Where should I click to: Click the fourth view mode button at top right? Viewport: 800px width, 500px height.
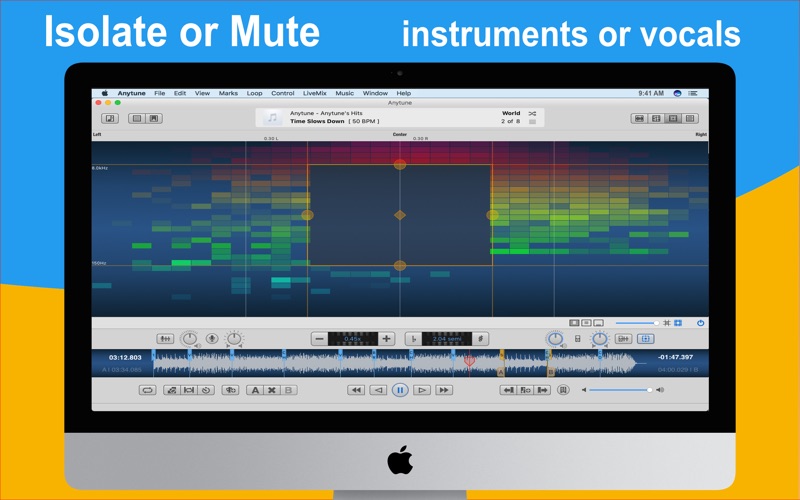(x=690, y=118)
